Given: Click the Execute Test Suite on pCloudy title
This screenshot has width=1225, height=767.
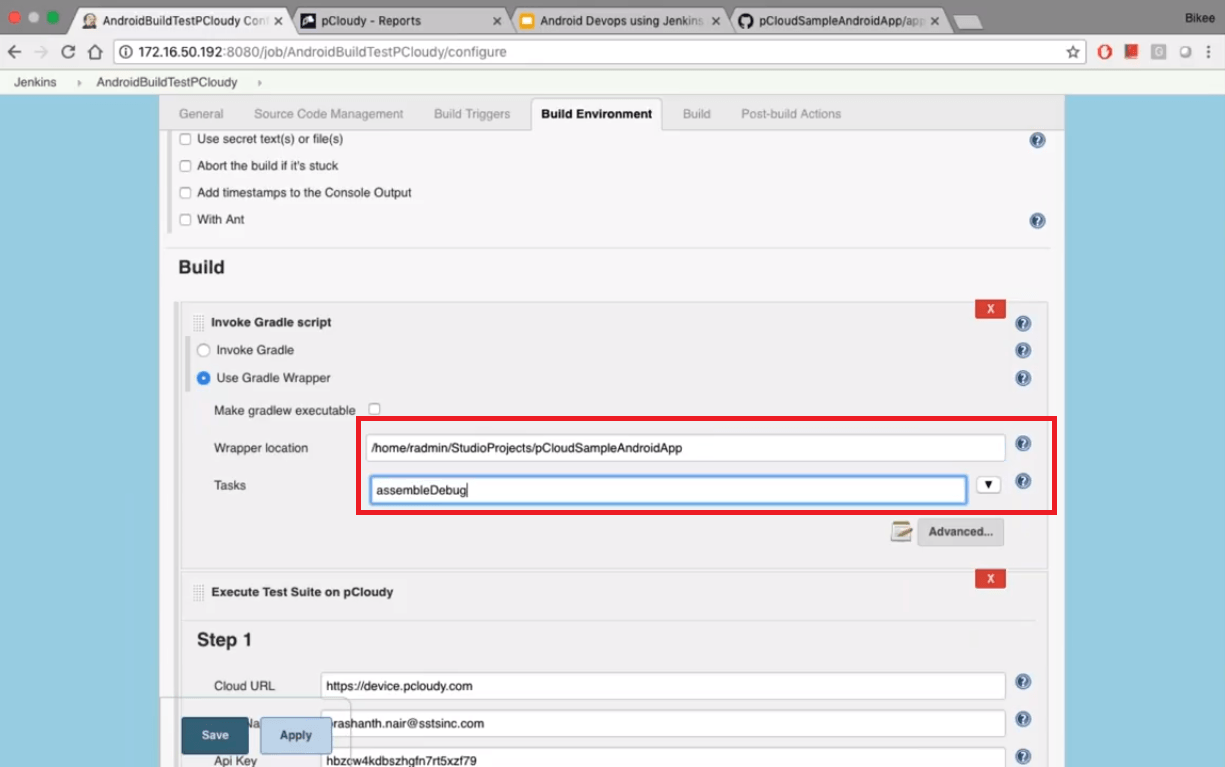Looking at the screenshot, I should 302,592.
